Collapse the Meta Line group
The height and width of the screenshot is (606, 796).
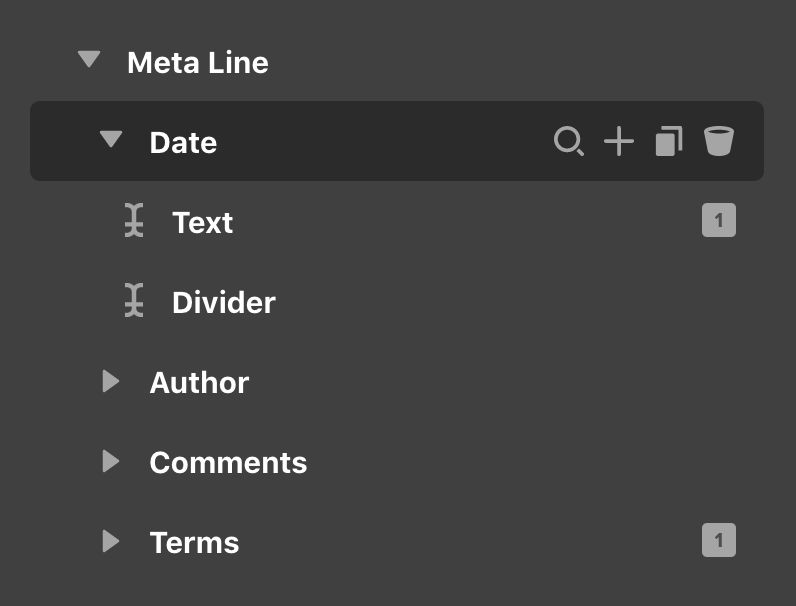tap(89, 59)
